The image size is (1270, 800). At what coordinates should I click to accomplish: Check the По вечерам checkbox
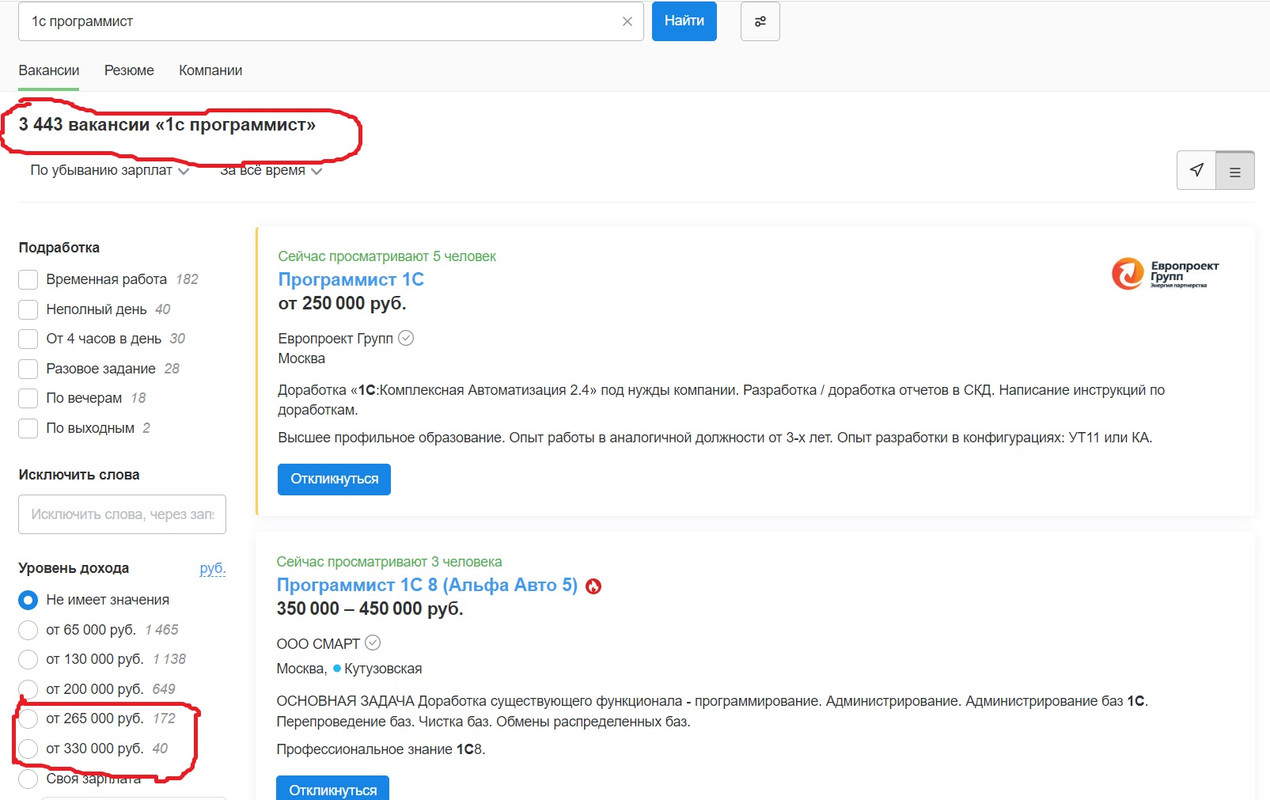pyautogui.click(x=28, y=398)
